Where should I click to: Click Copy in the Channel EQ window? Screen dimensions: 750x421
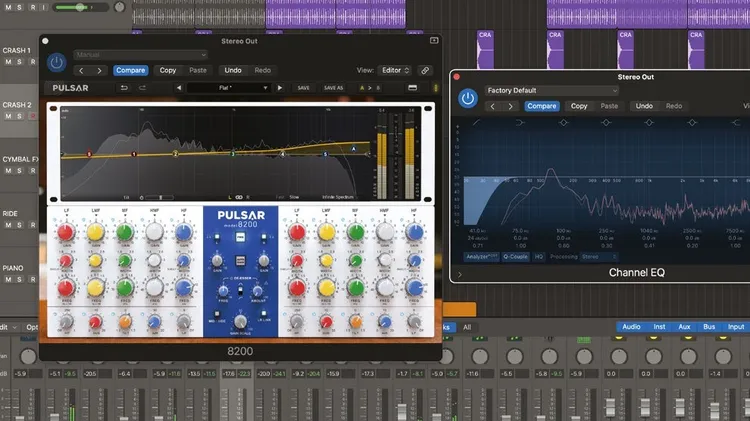[x=579, y=106]
